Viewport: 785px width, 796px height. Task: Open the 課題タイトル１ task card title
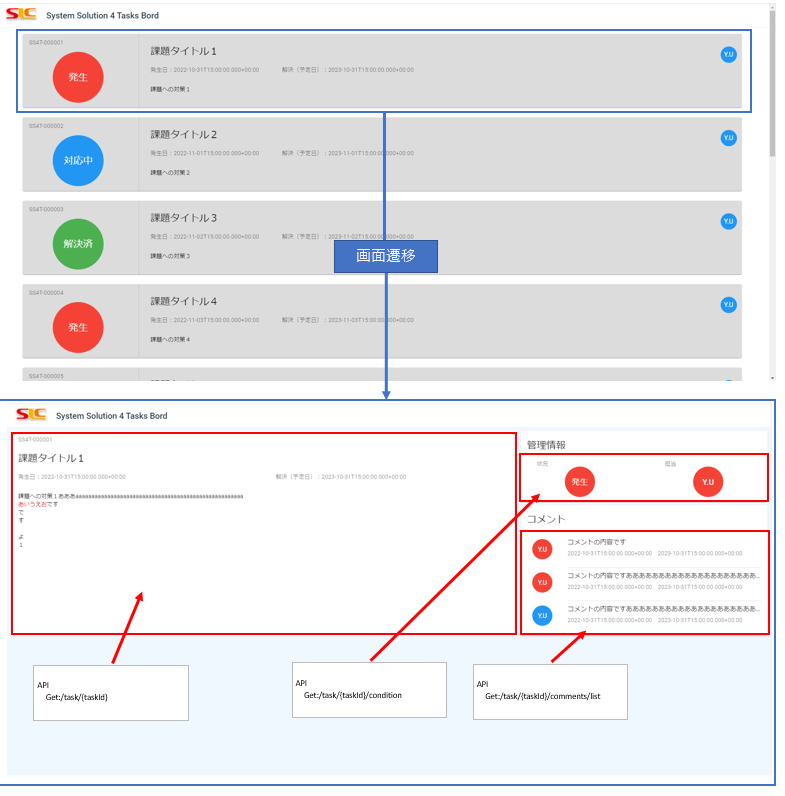click(x=184, y=51)
